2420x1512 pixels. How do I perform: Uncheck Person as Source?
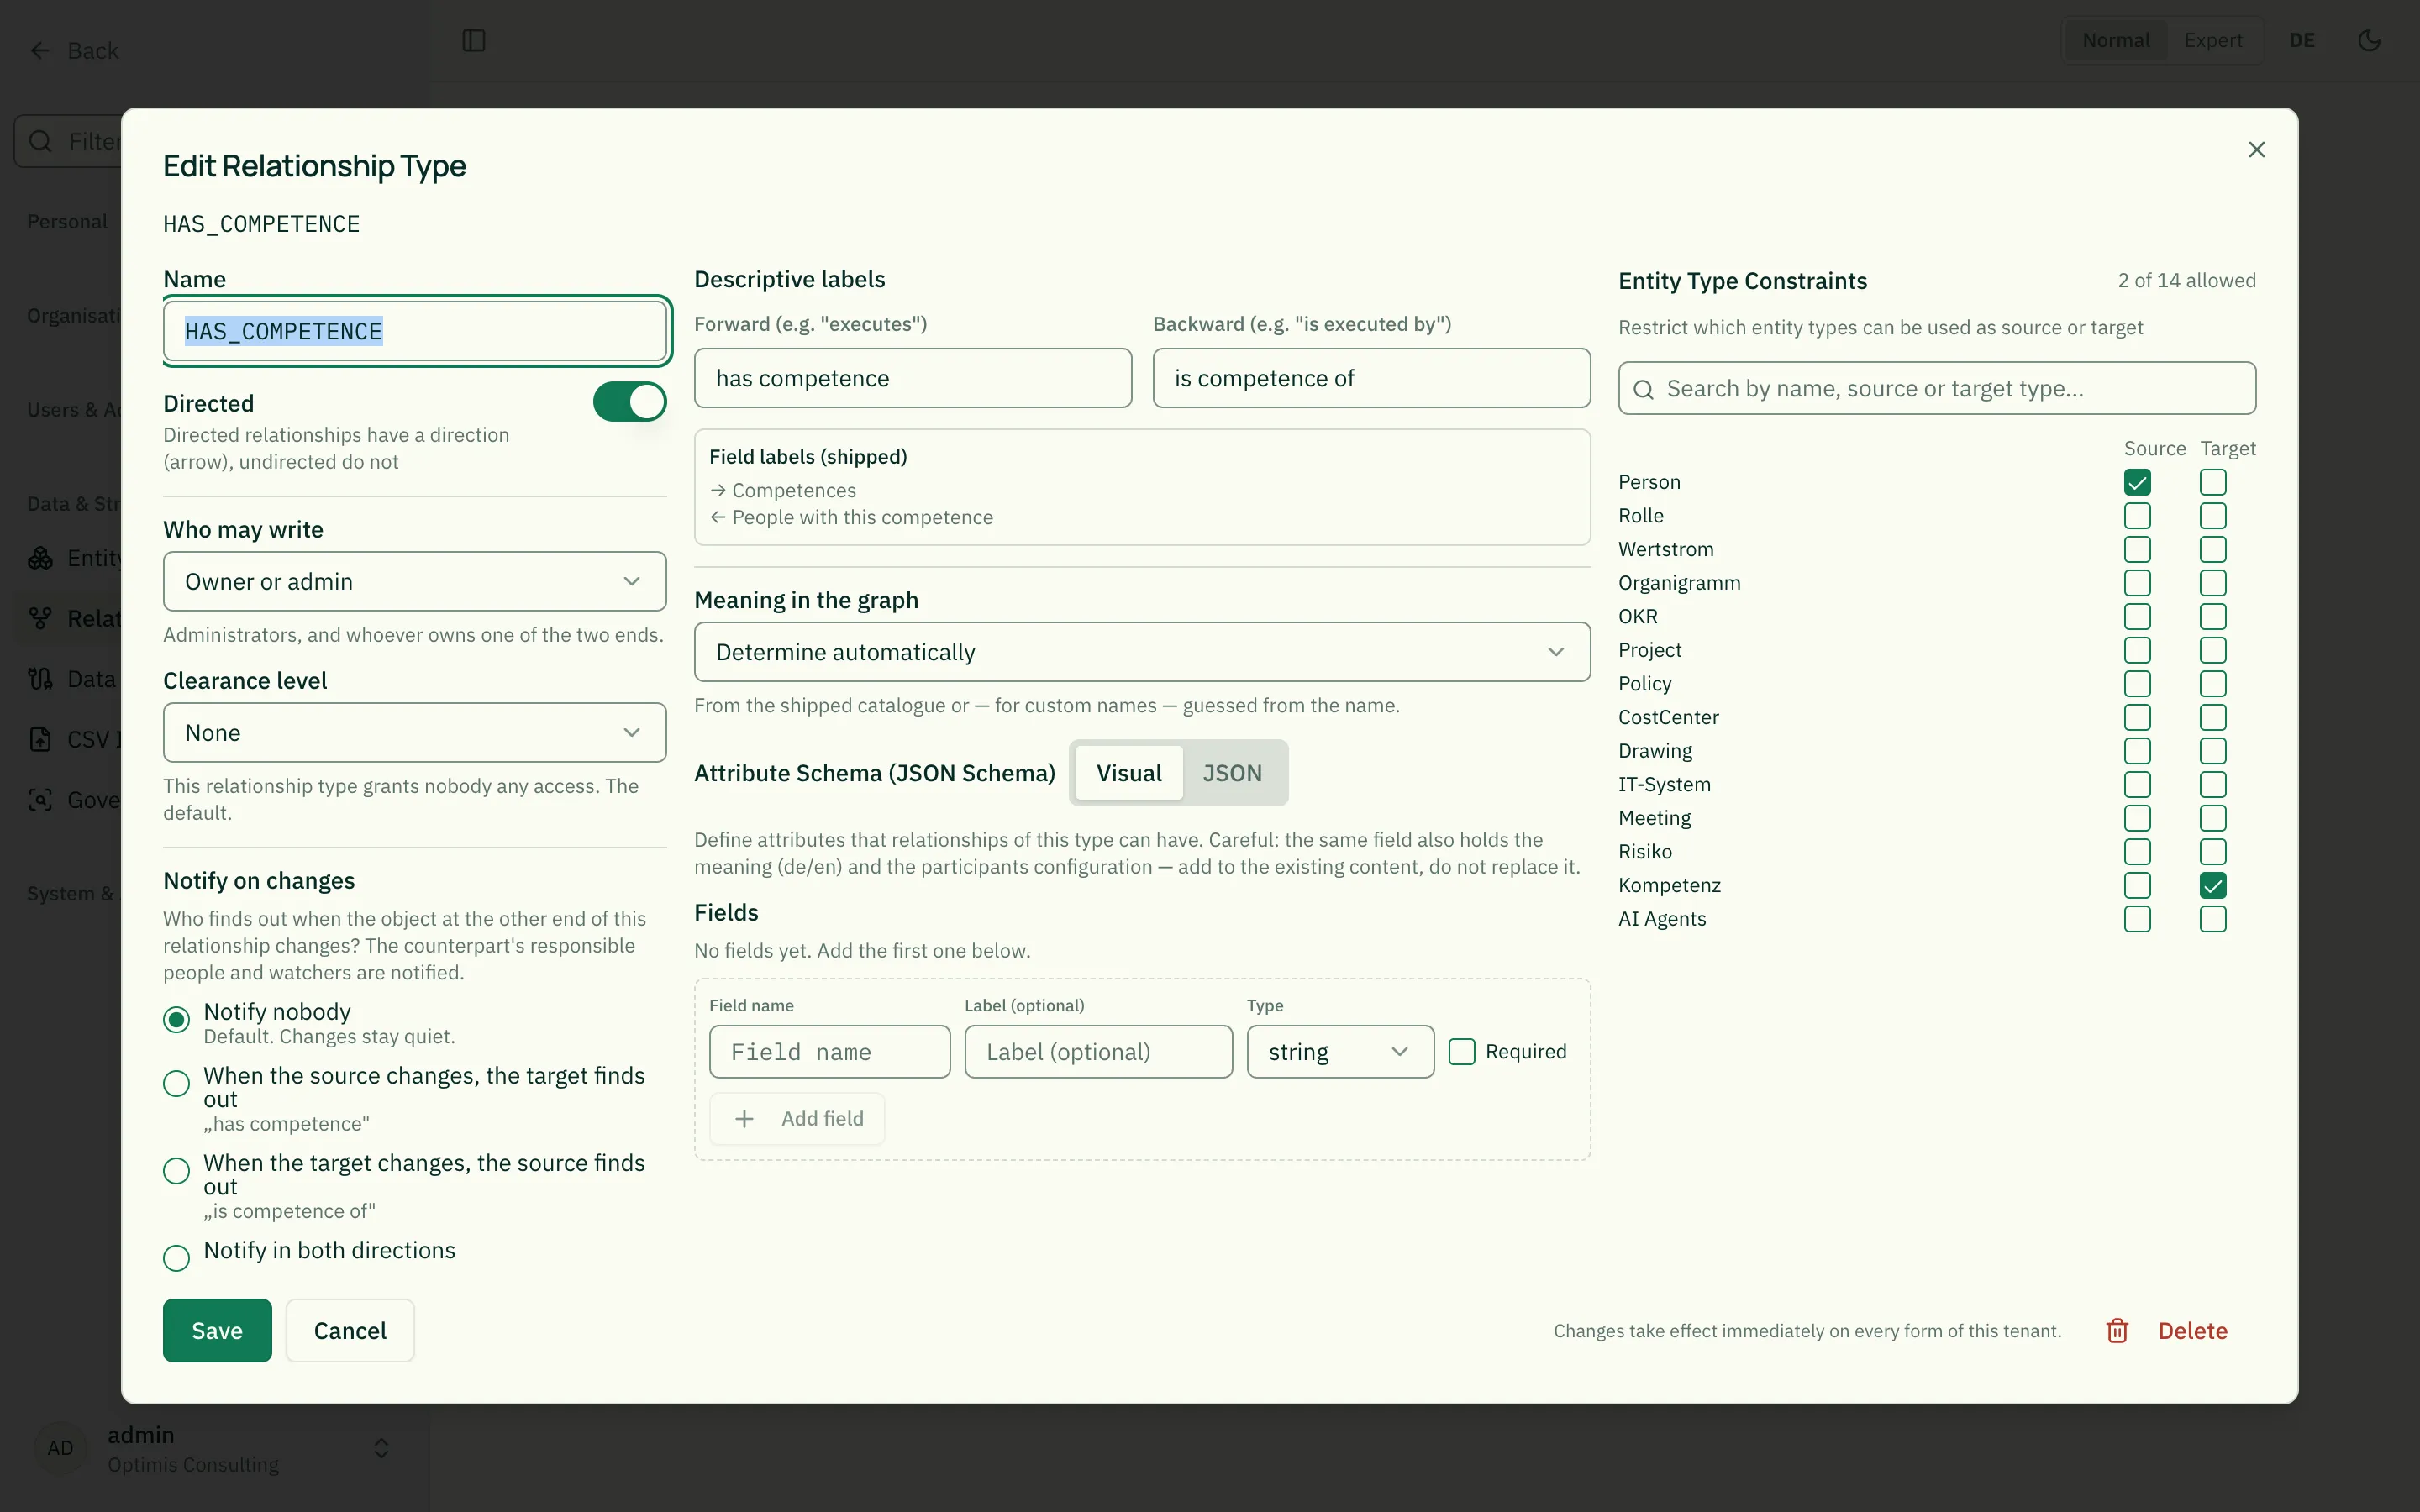[2137, 483]
